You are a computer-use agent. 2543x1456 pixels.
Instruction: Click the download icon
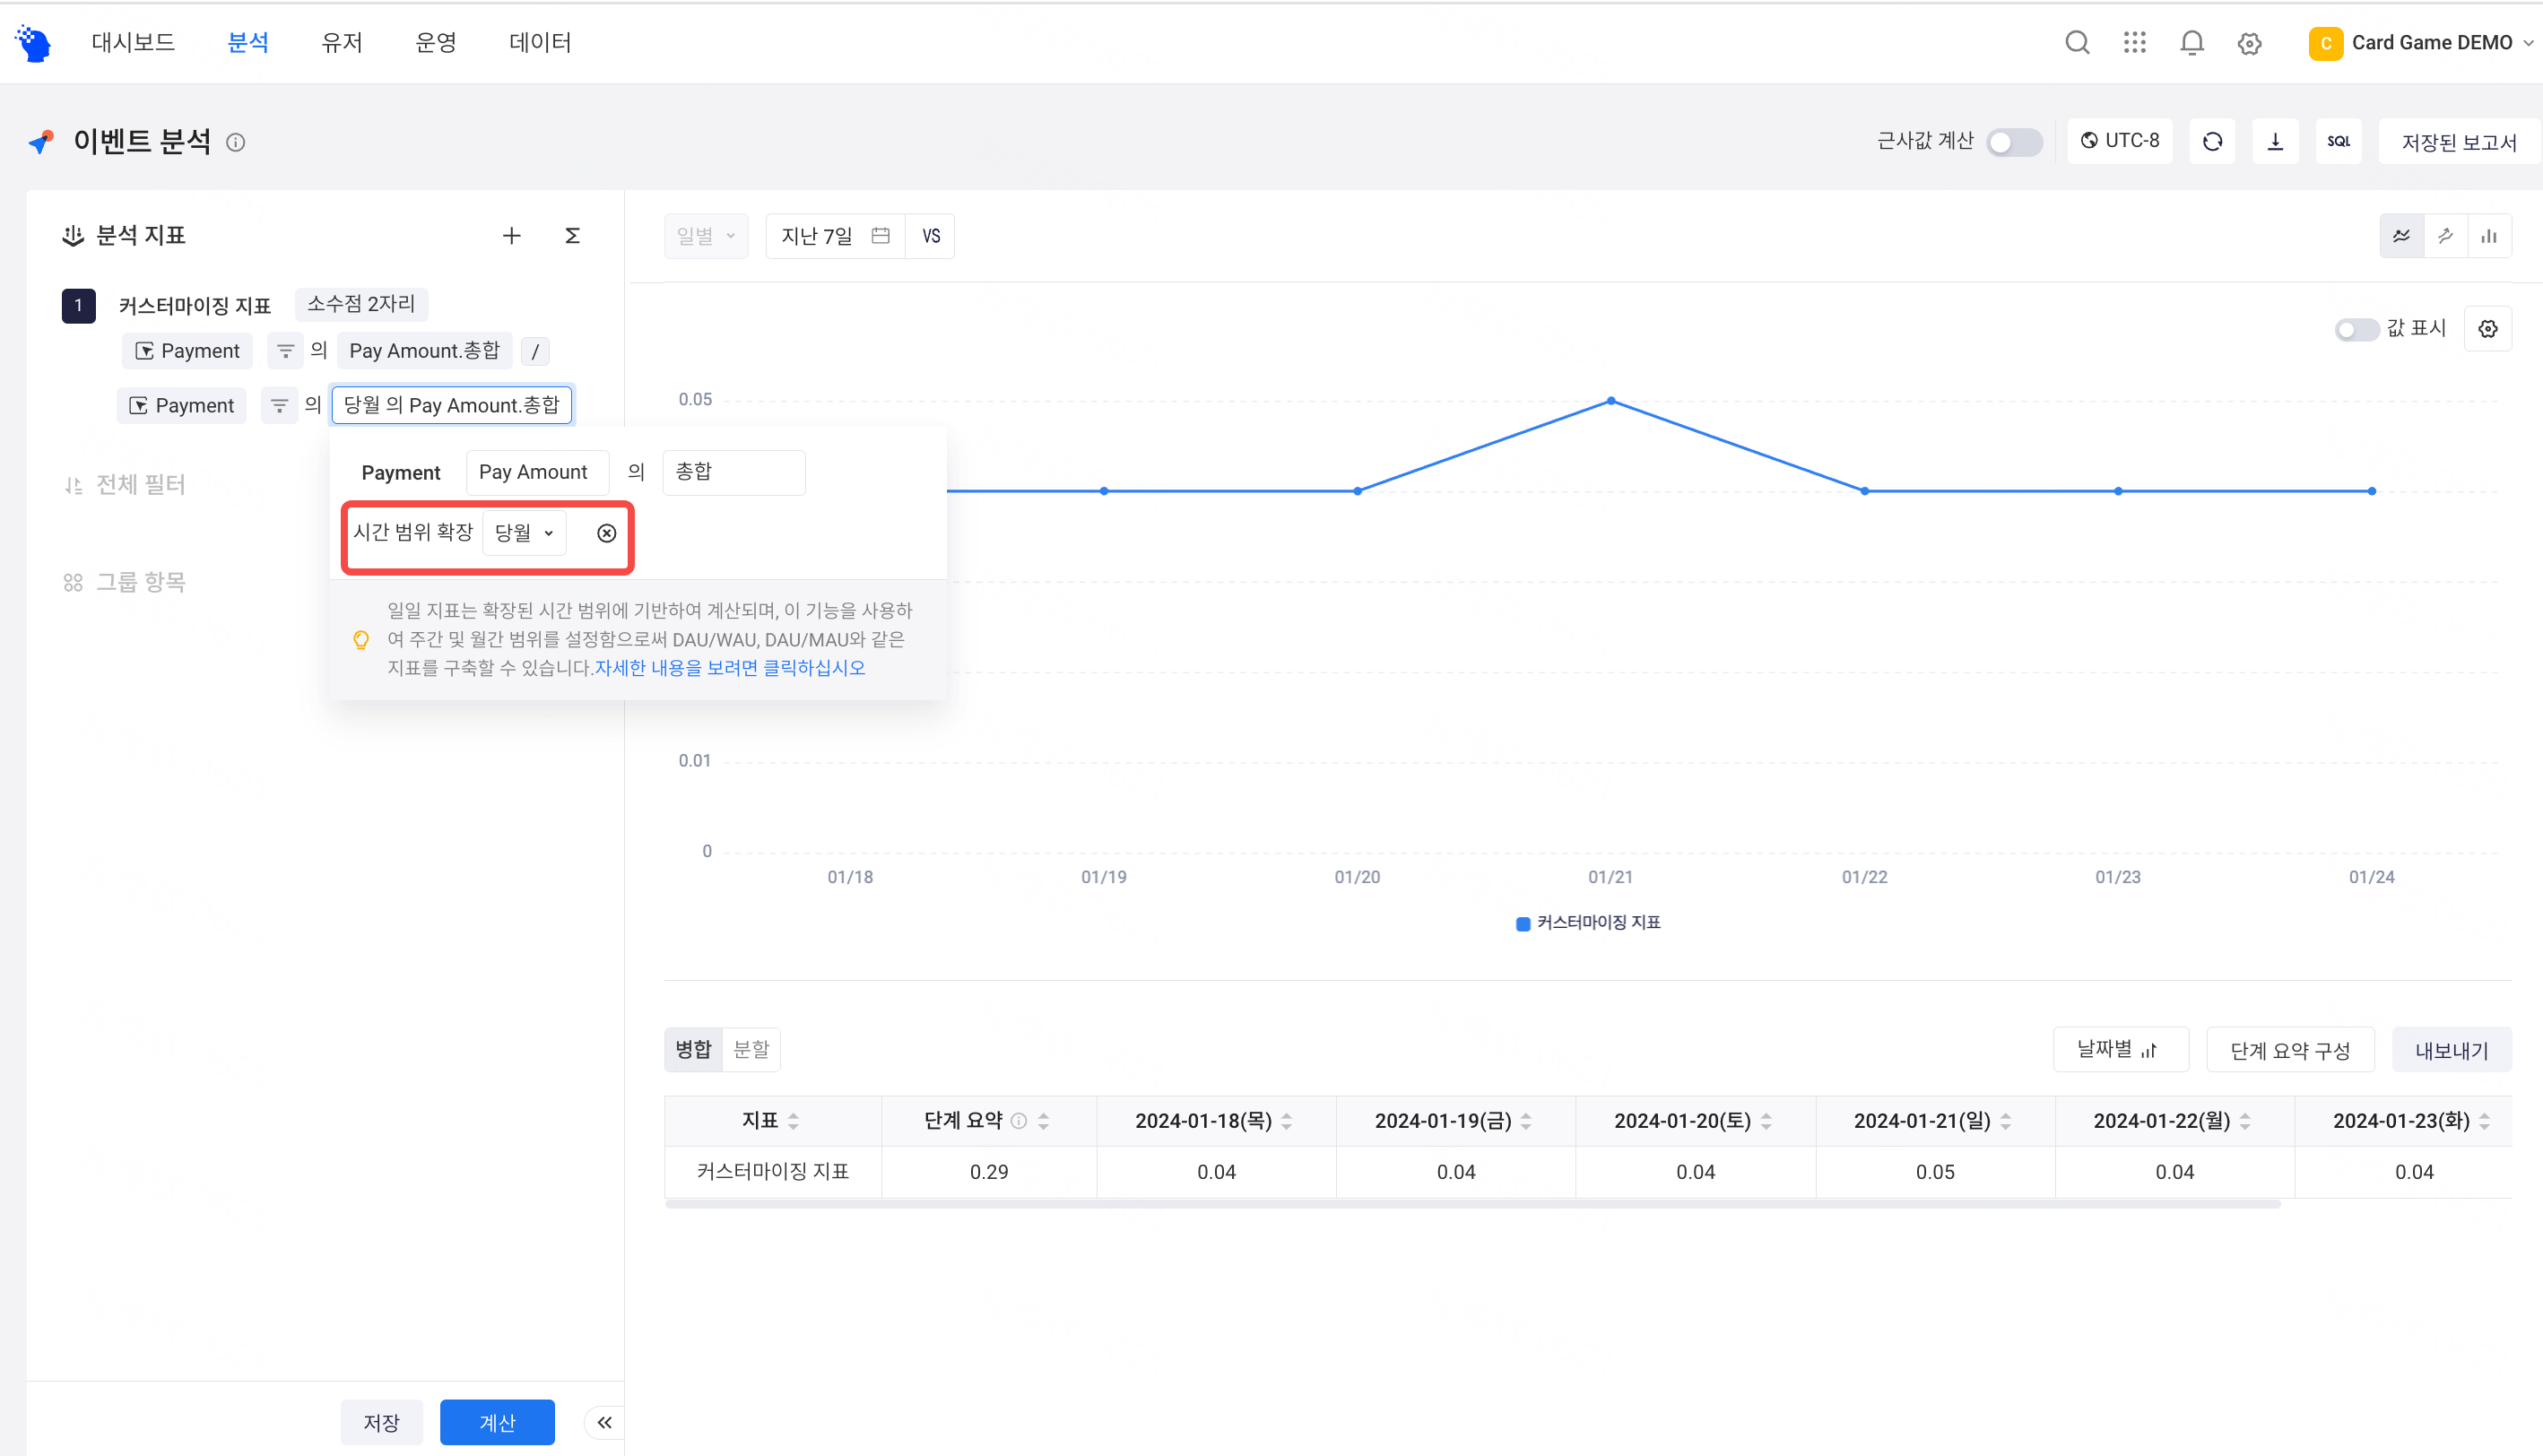(2275, 141)
